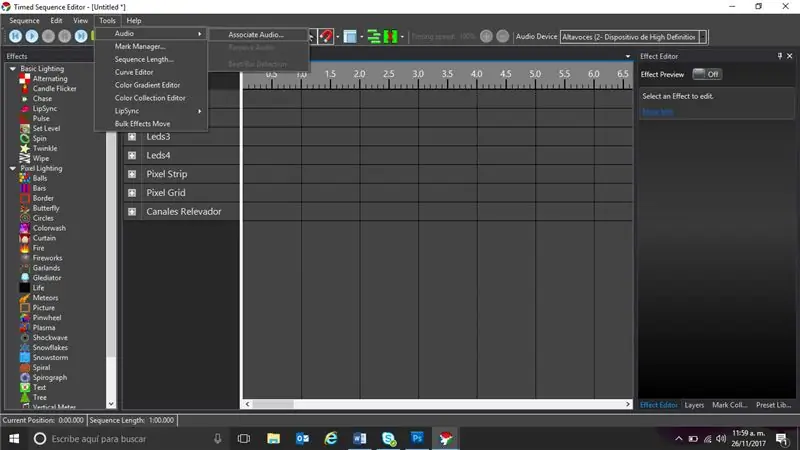
Task: Toggle the red magnet snap tool
Action: coord(326,36)
